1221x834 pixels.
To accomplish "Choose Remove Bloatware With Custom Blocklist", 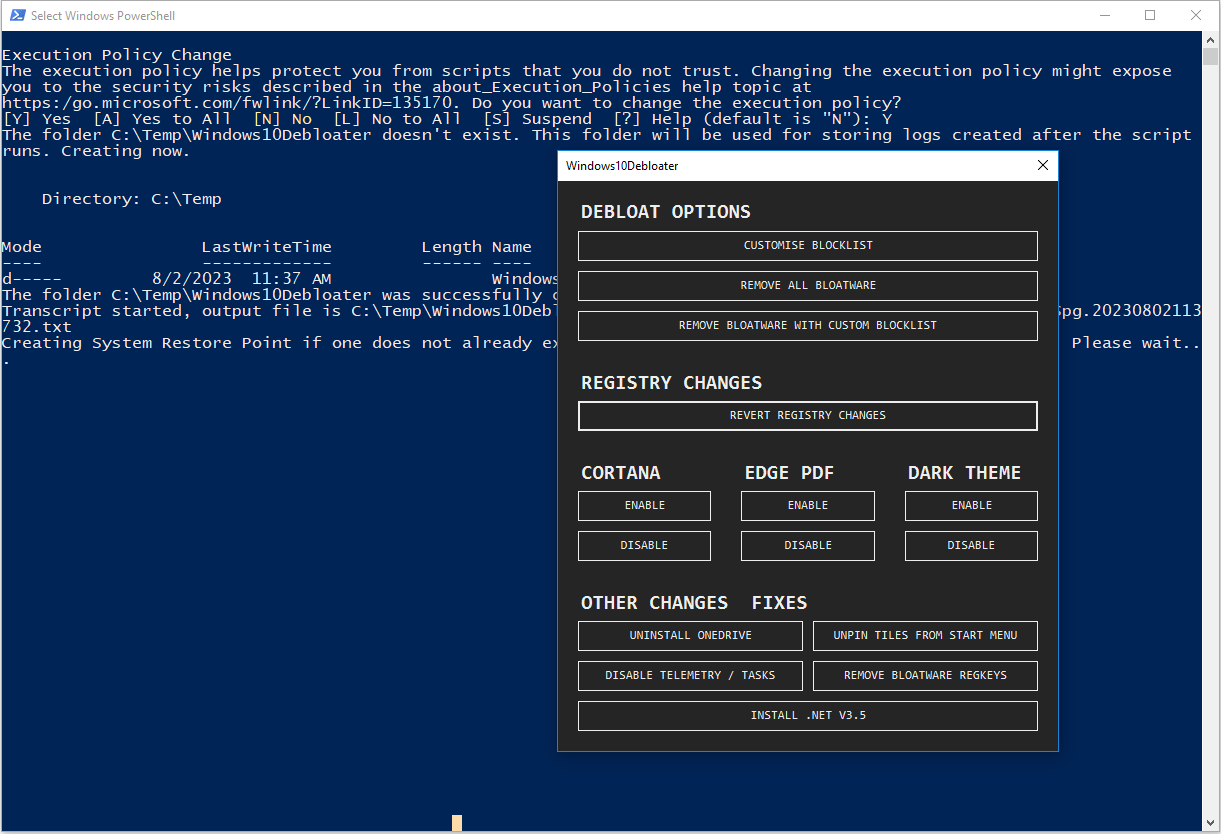I will [808, 326].
